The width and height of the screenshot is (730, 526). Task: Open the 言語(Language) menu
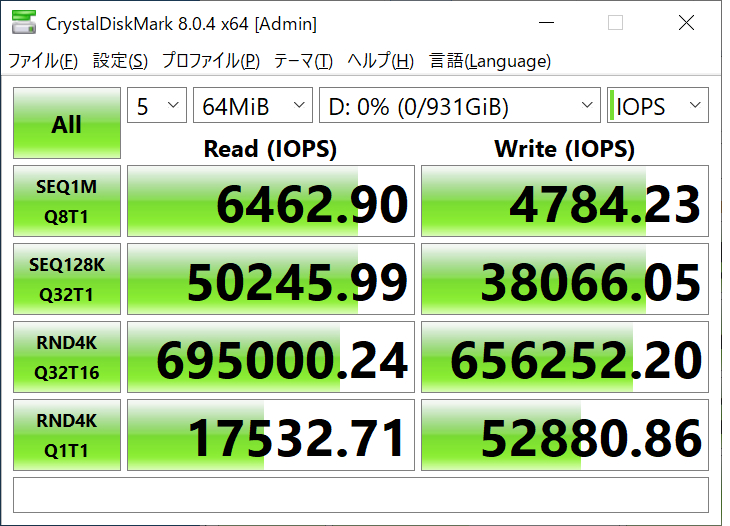pos(490,61)
